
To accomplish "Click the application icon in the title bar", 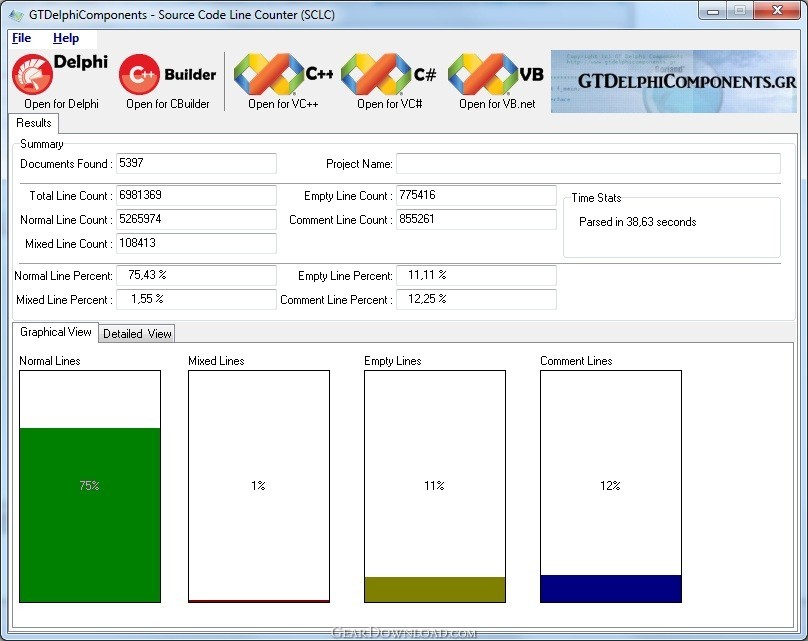I will click(x=16, y=14).
